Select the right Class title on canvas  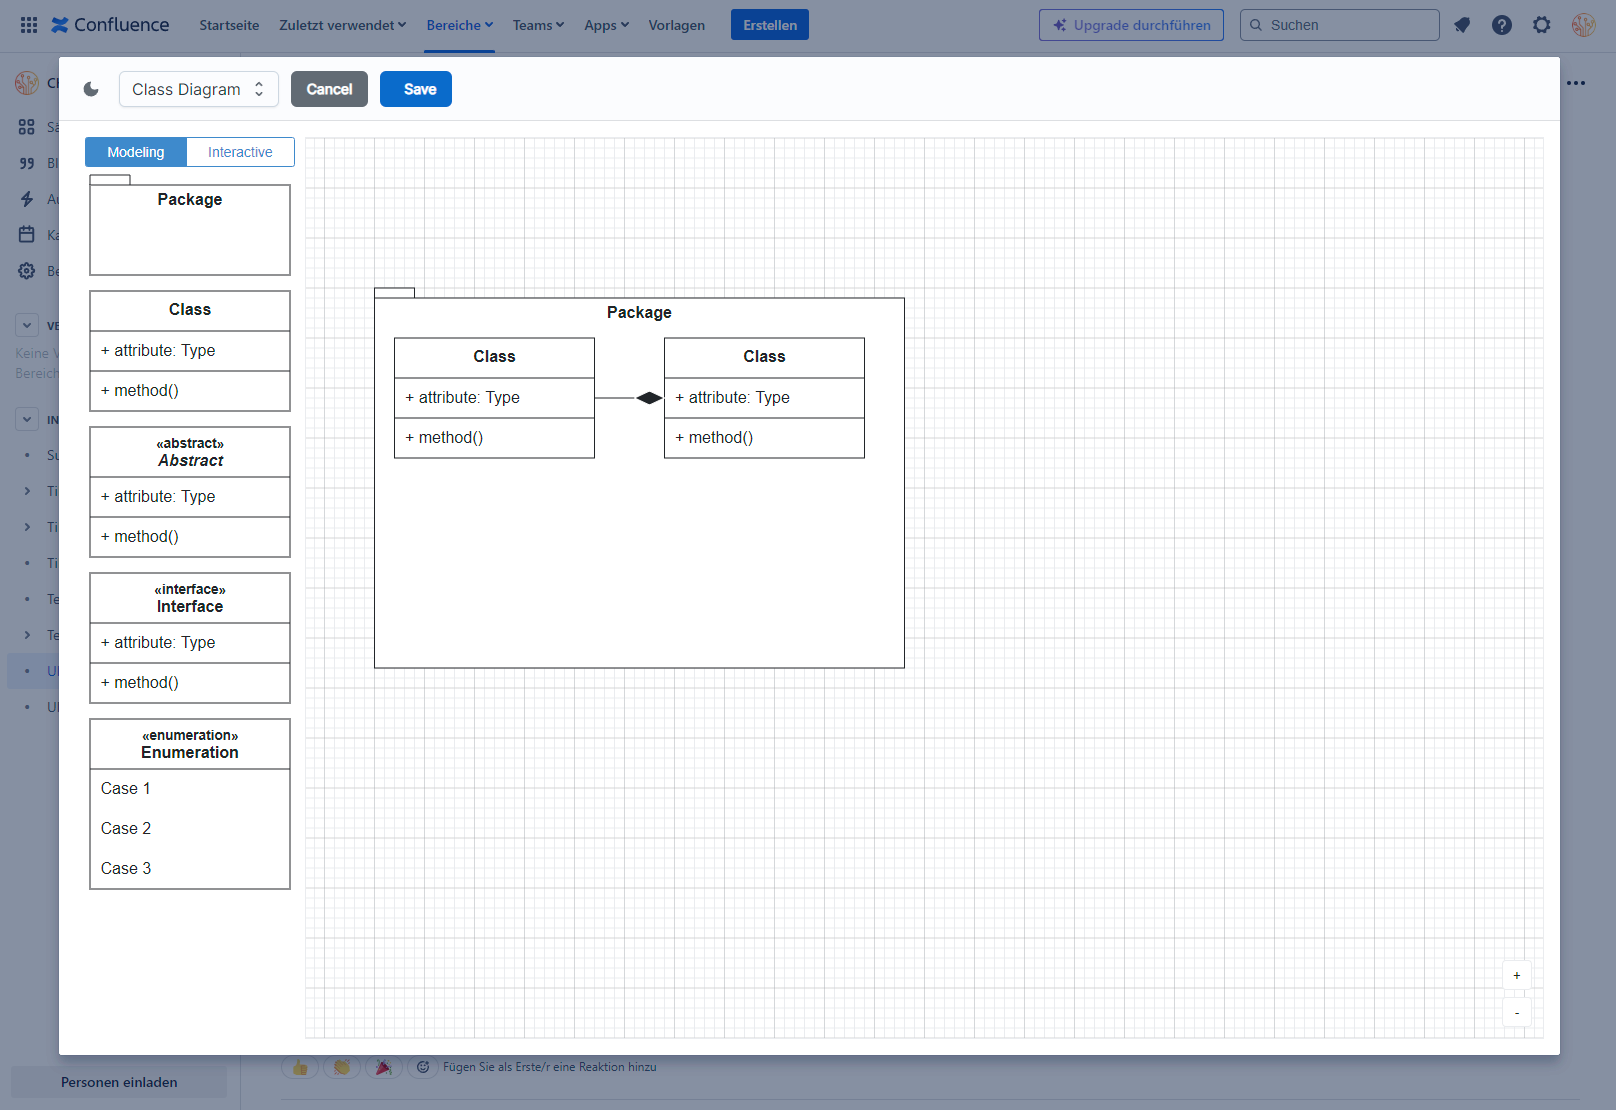pyautogui.click(x=764, y=357)
